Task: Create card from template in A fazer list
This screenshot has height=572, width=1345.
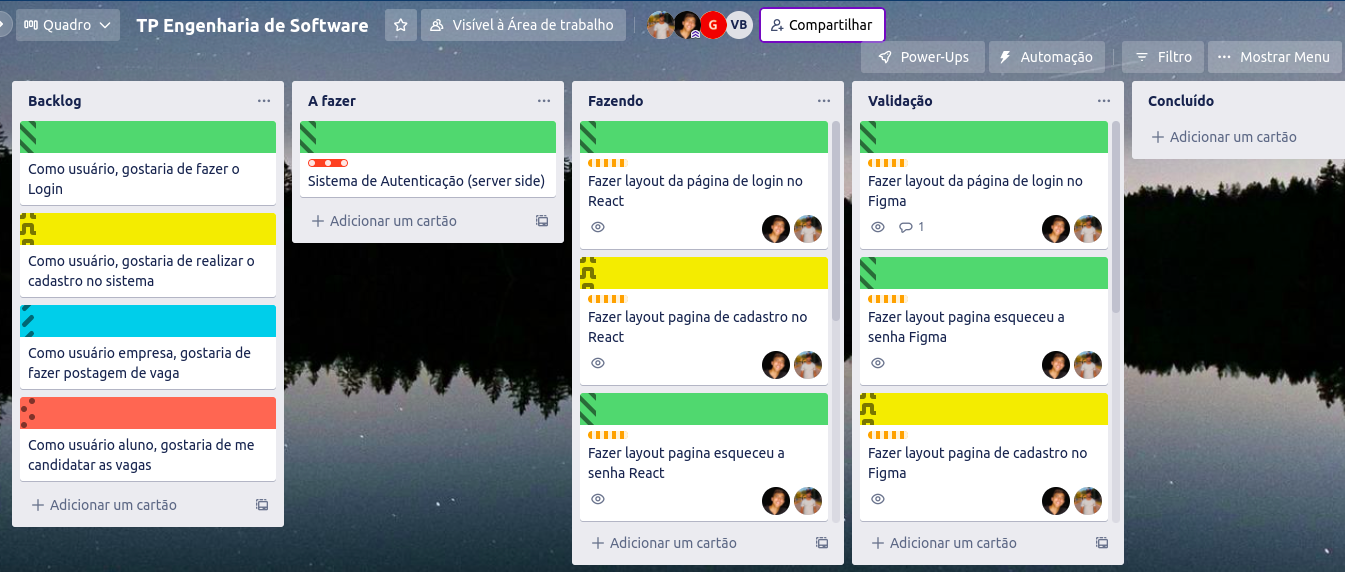Action: (542, 221)
